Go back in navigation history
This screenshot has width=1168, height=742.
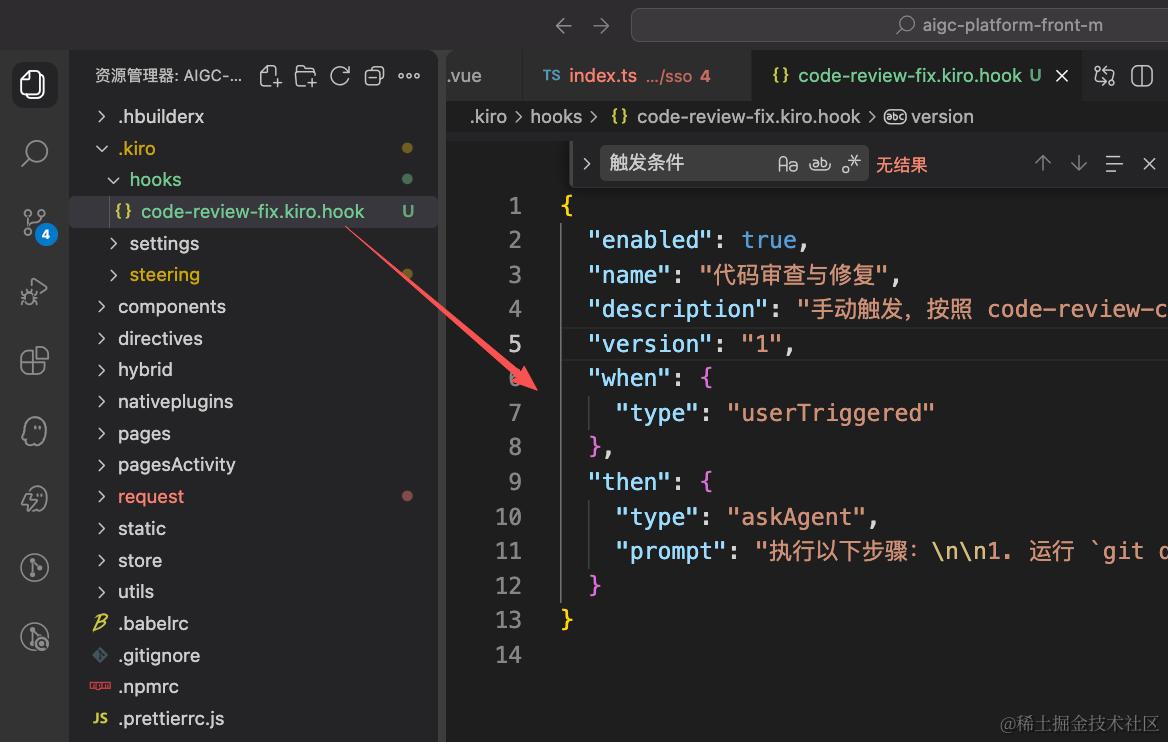coord(564,26)
